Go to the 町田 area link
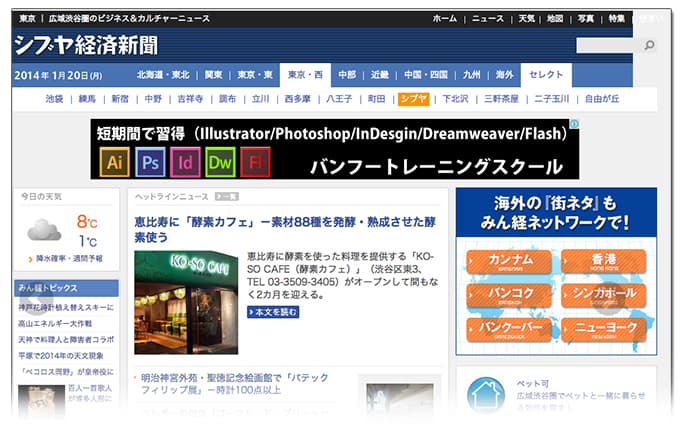The image size is (690, 444). point(376,99)
